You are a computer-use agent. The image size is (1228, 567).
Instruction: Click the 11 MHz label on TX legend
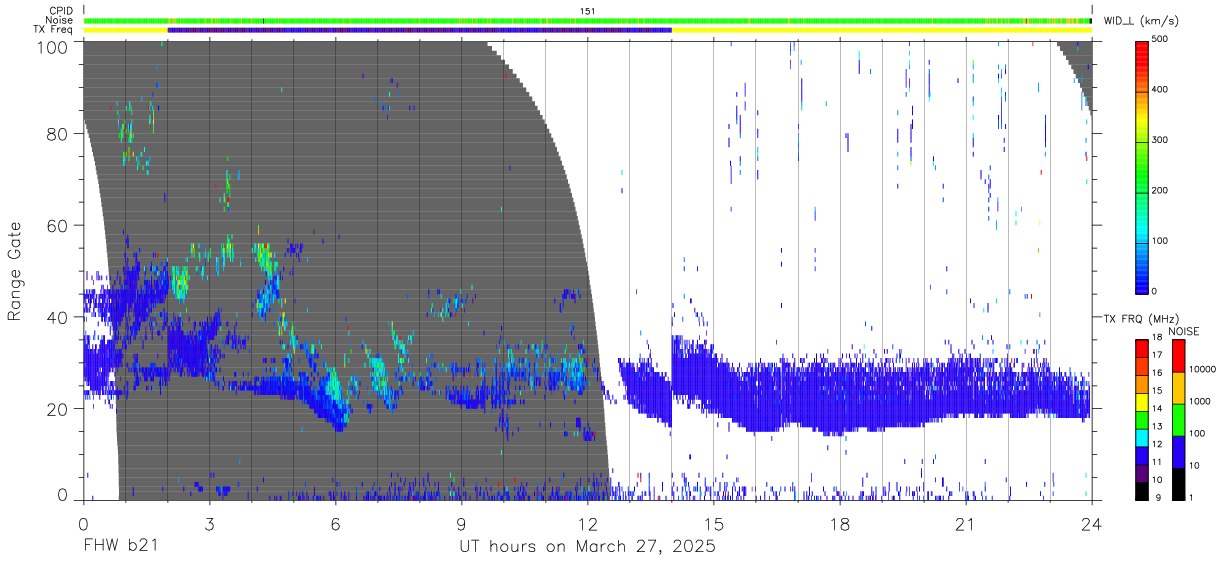[1159, 462]
